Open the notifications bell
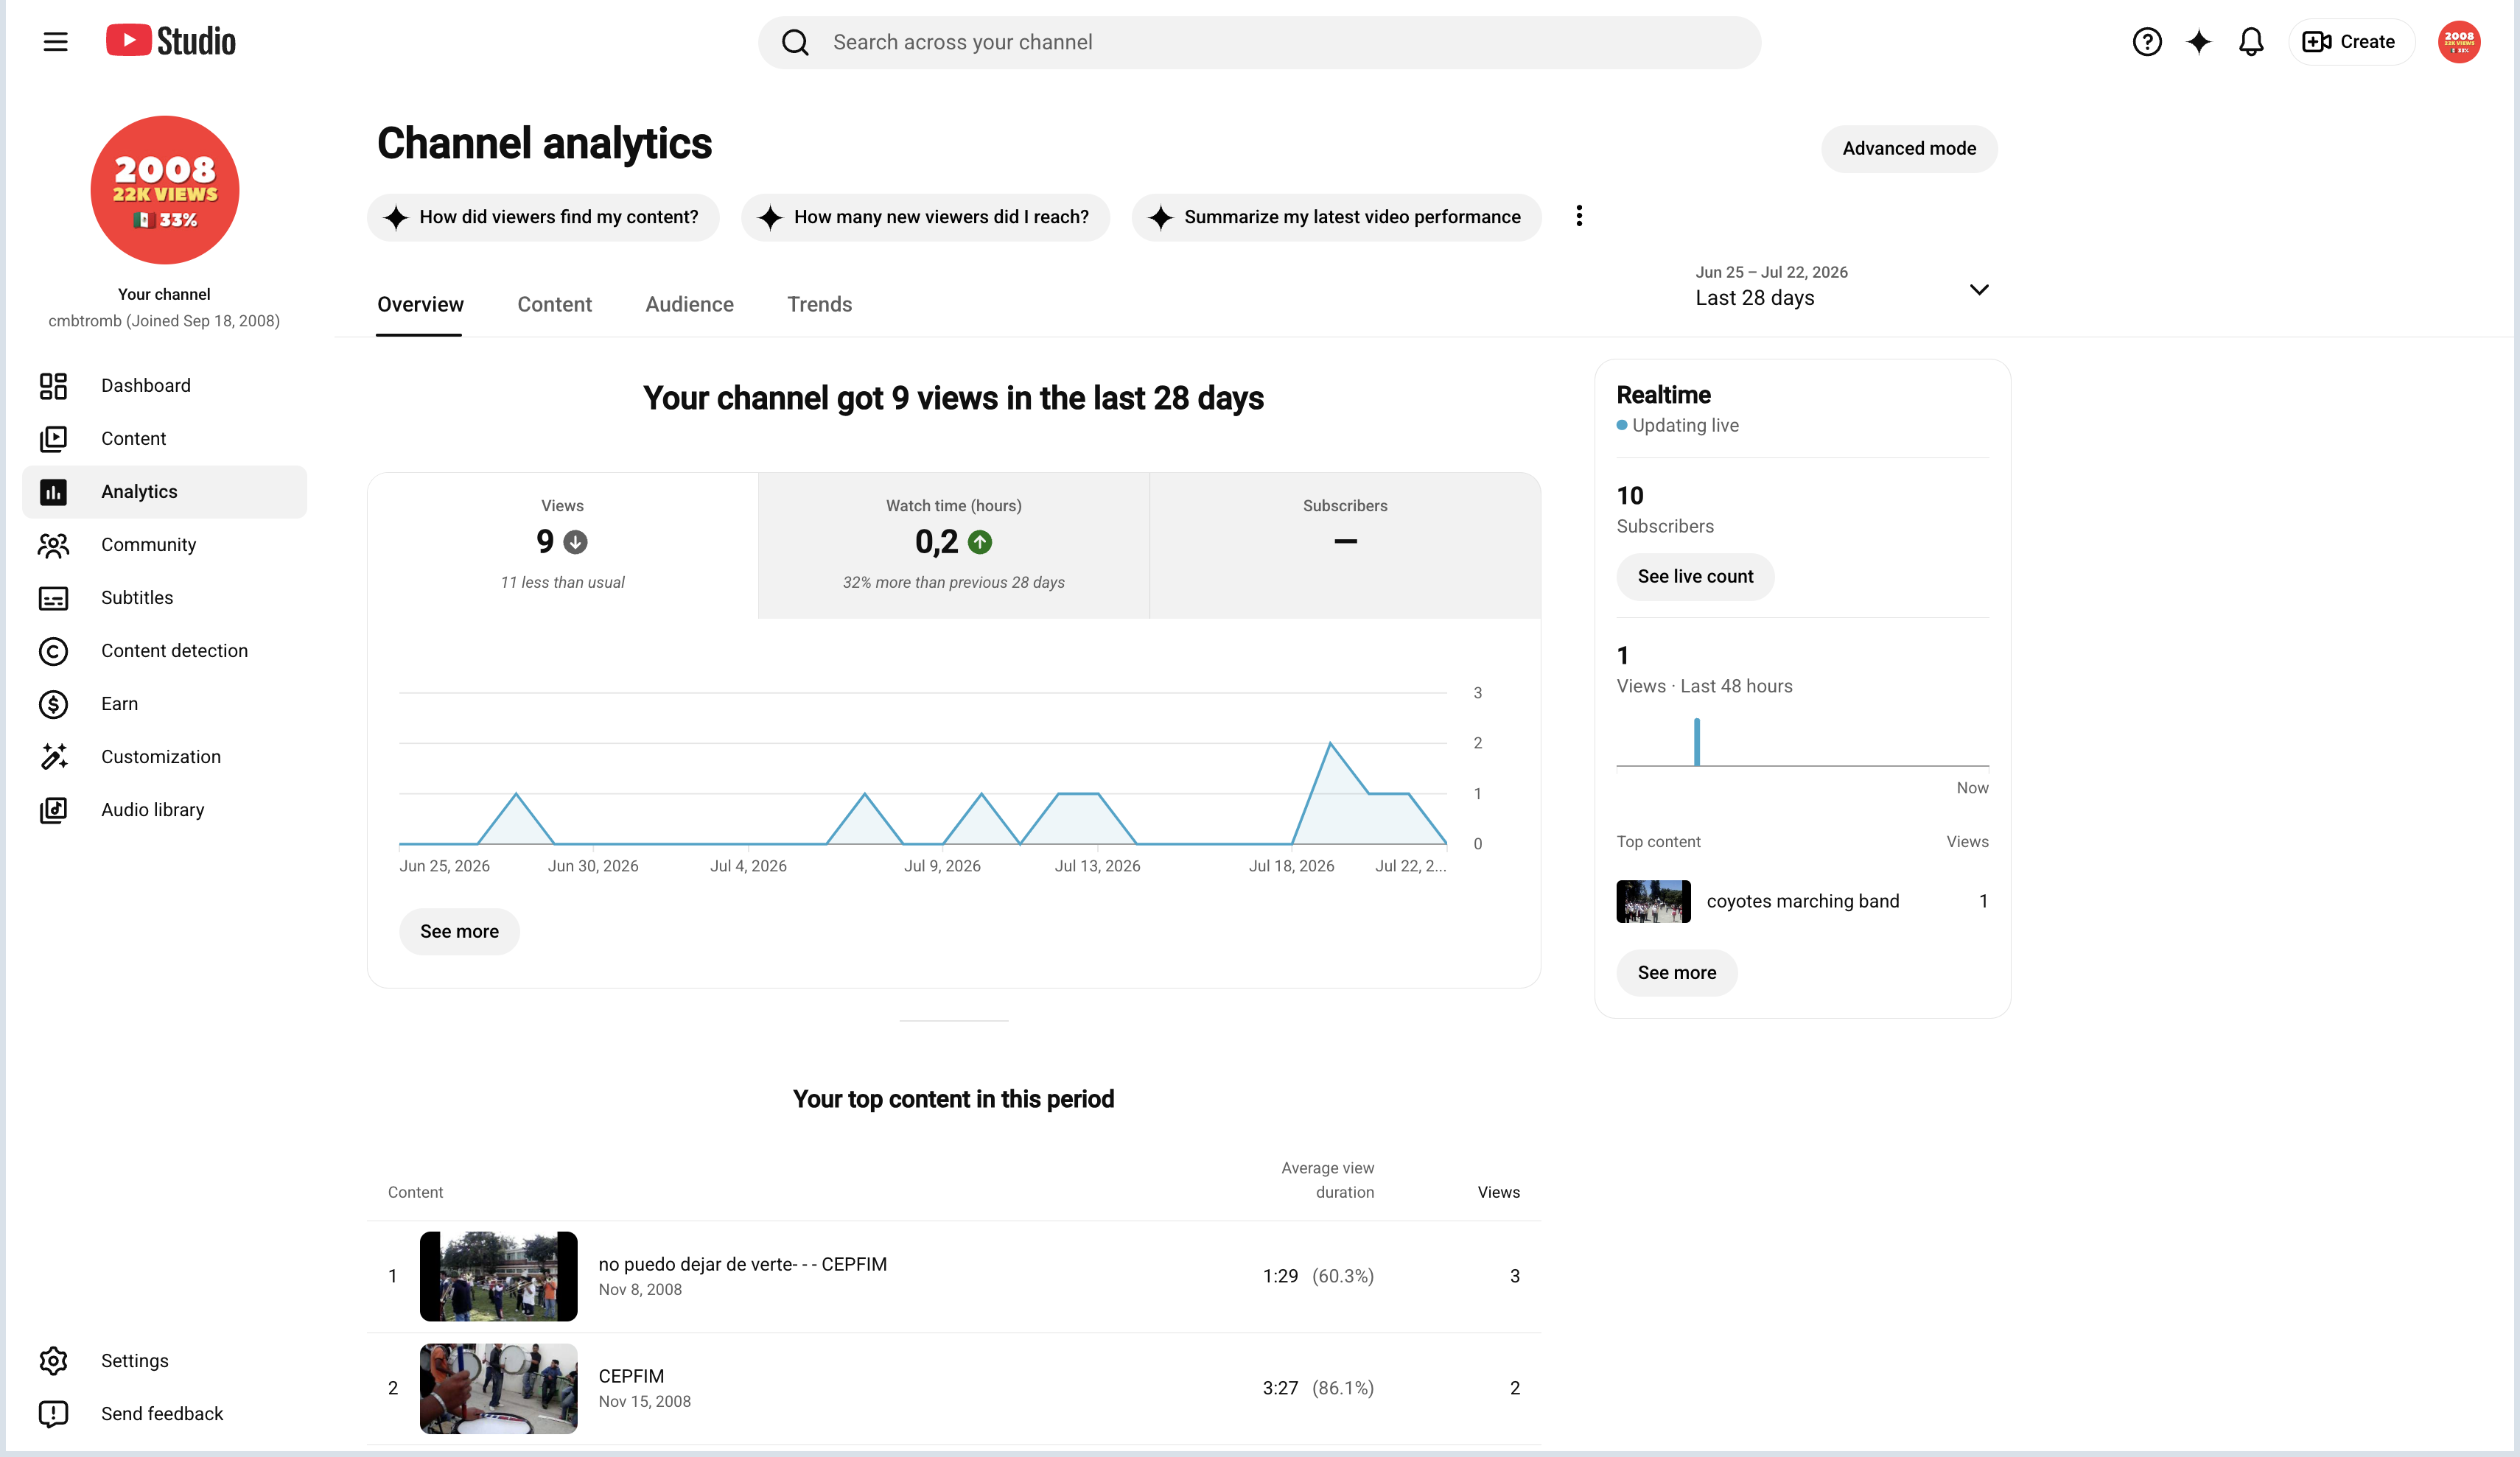Screen dimensions: 2520x1457 pos(2251,42)
